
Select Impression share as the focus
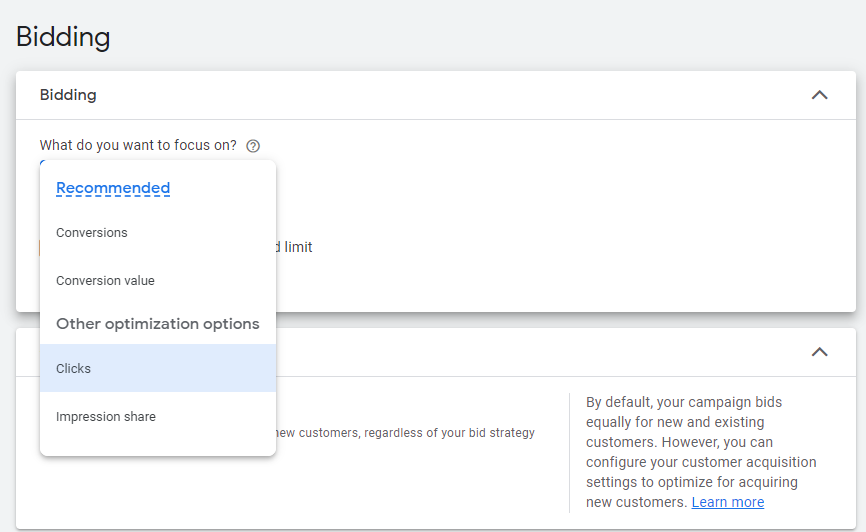pyautogui.click(x=106, y=417)
